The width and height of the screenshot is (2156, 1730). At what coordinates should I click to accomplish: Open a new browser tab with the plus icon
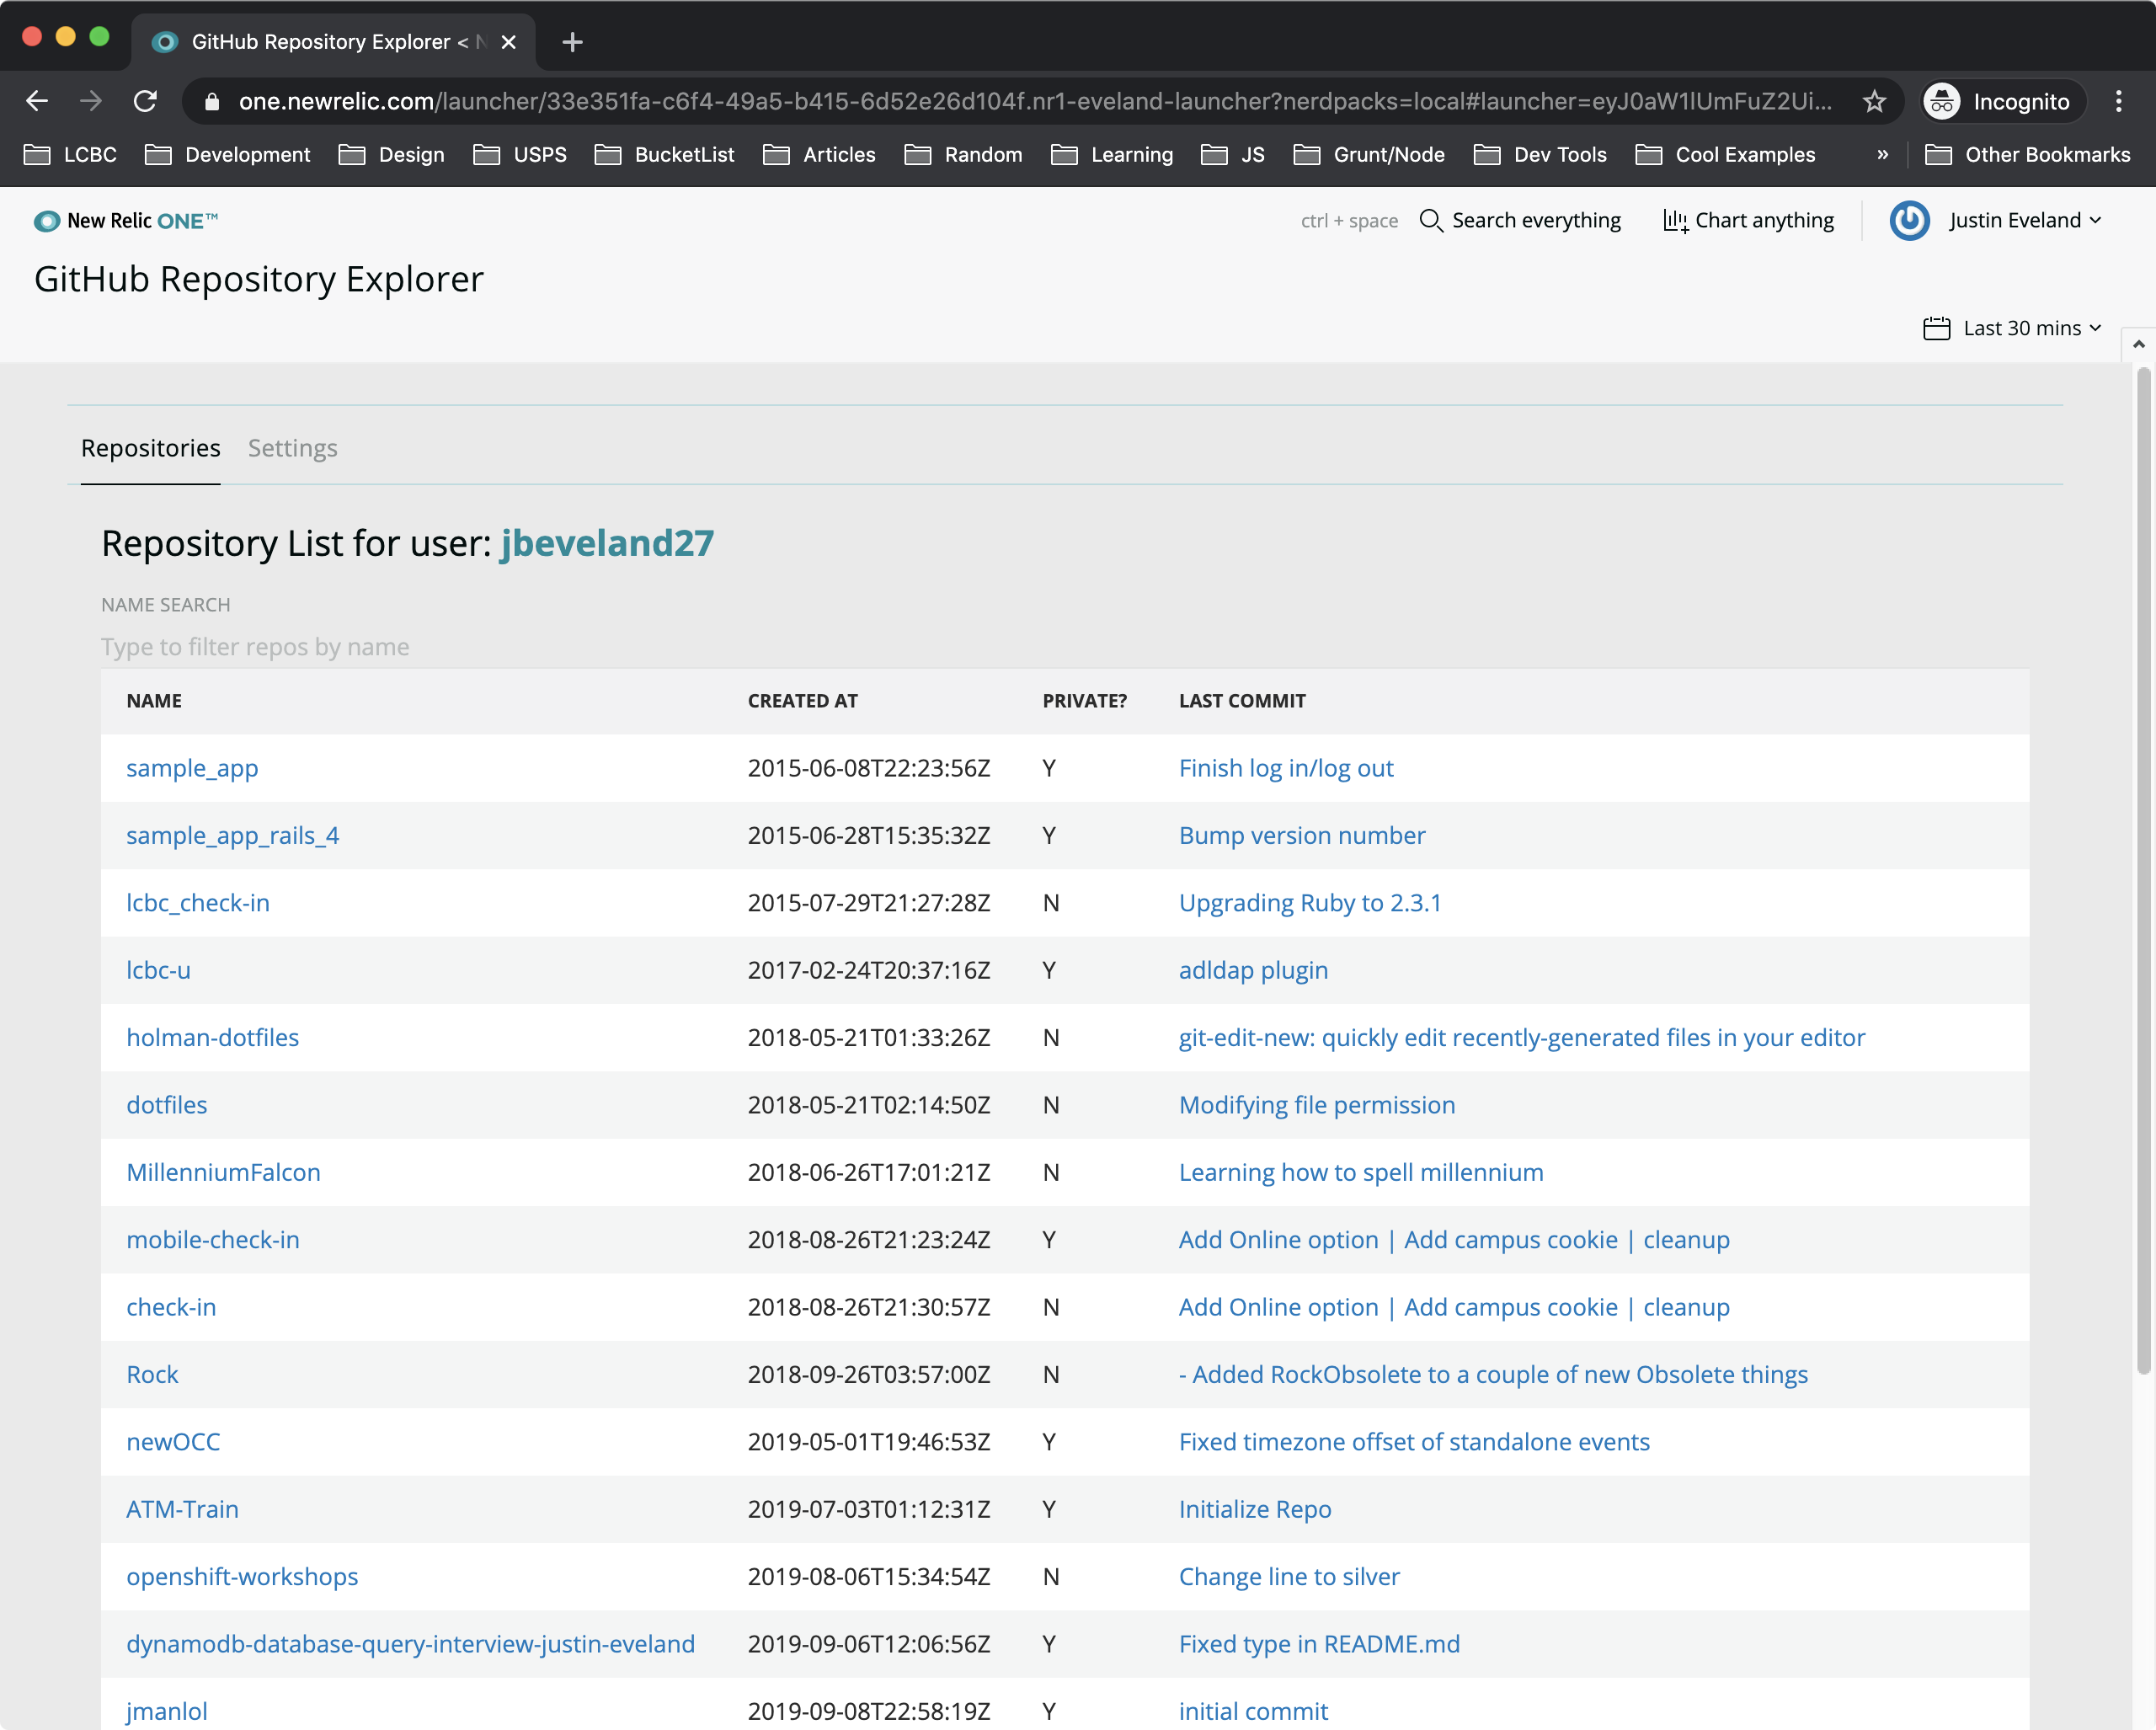click(572, 42)
